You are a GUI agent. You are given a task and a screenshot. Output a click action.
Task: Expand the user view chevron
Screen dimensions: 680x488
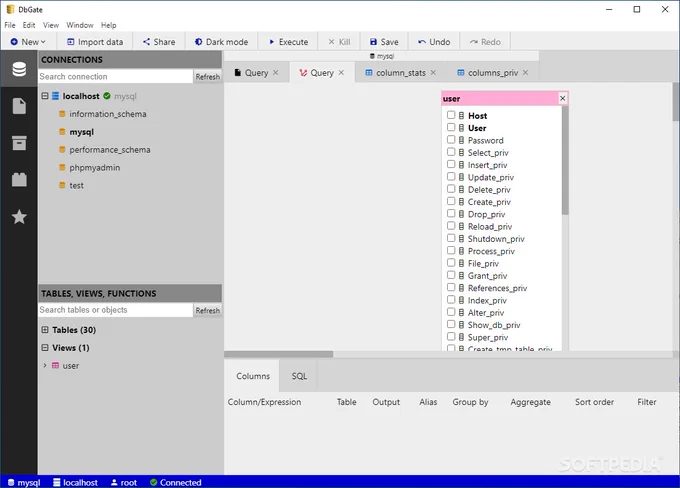(x=45, y=365)
